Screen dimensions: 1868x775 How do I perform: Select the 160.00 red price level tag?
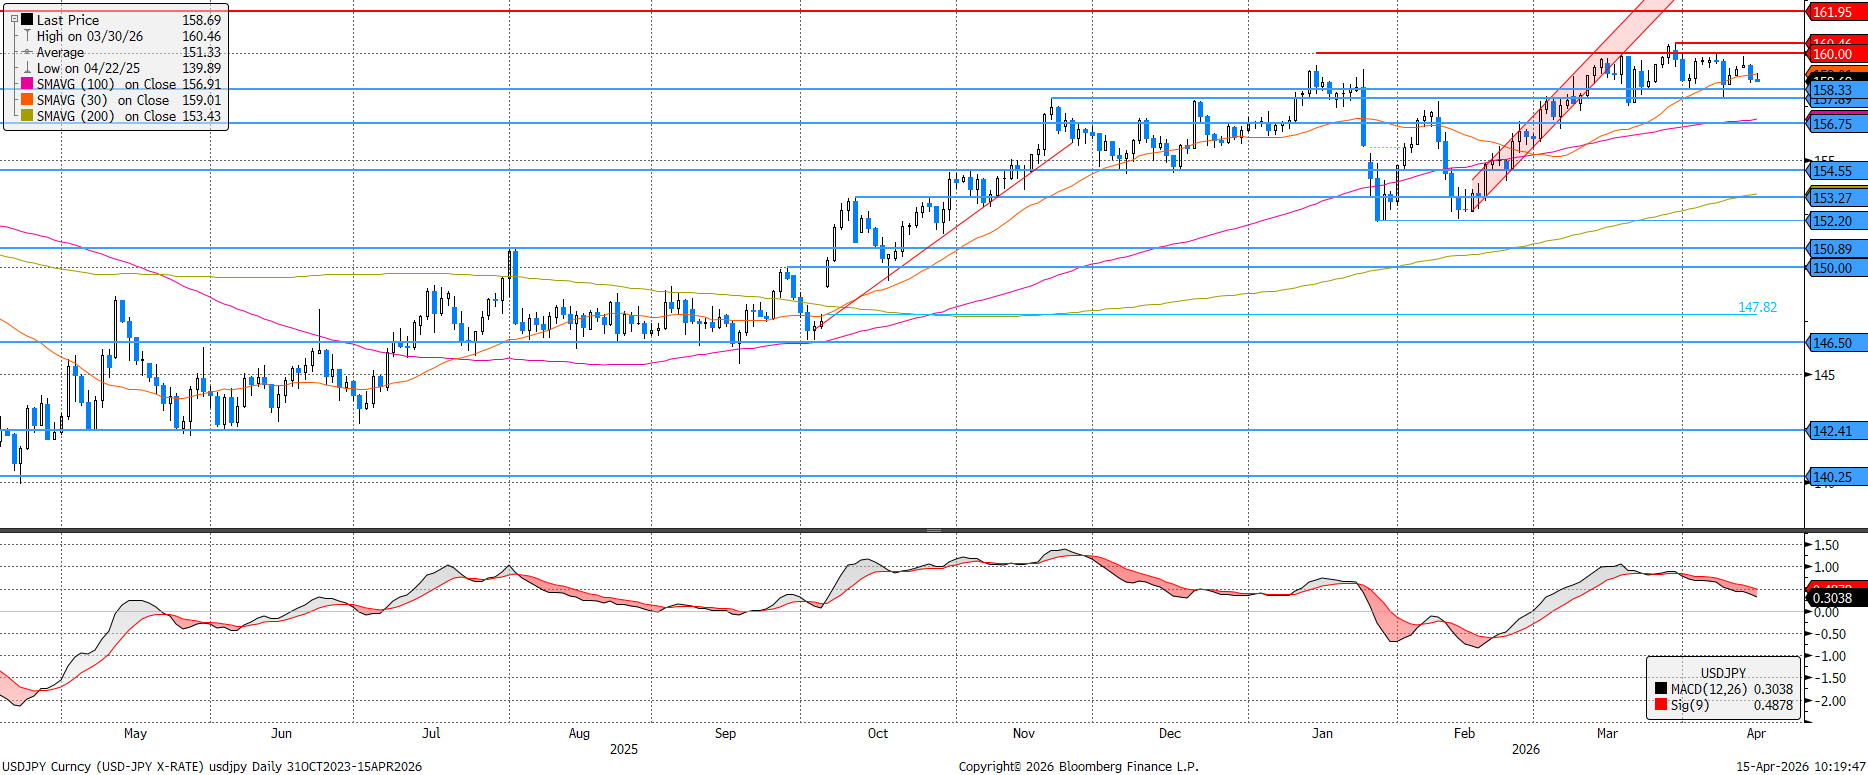(x=1833, y=54)
